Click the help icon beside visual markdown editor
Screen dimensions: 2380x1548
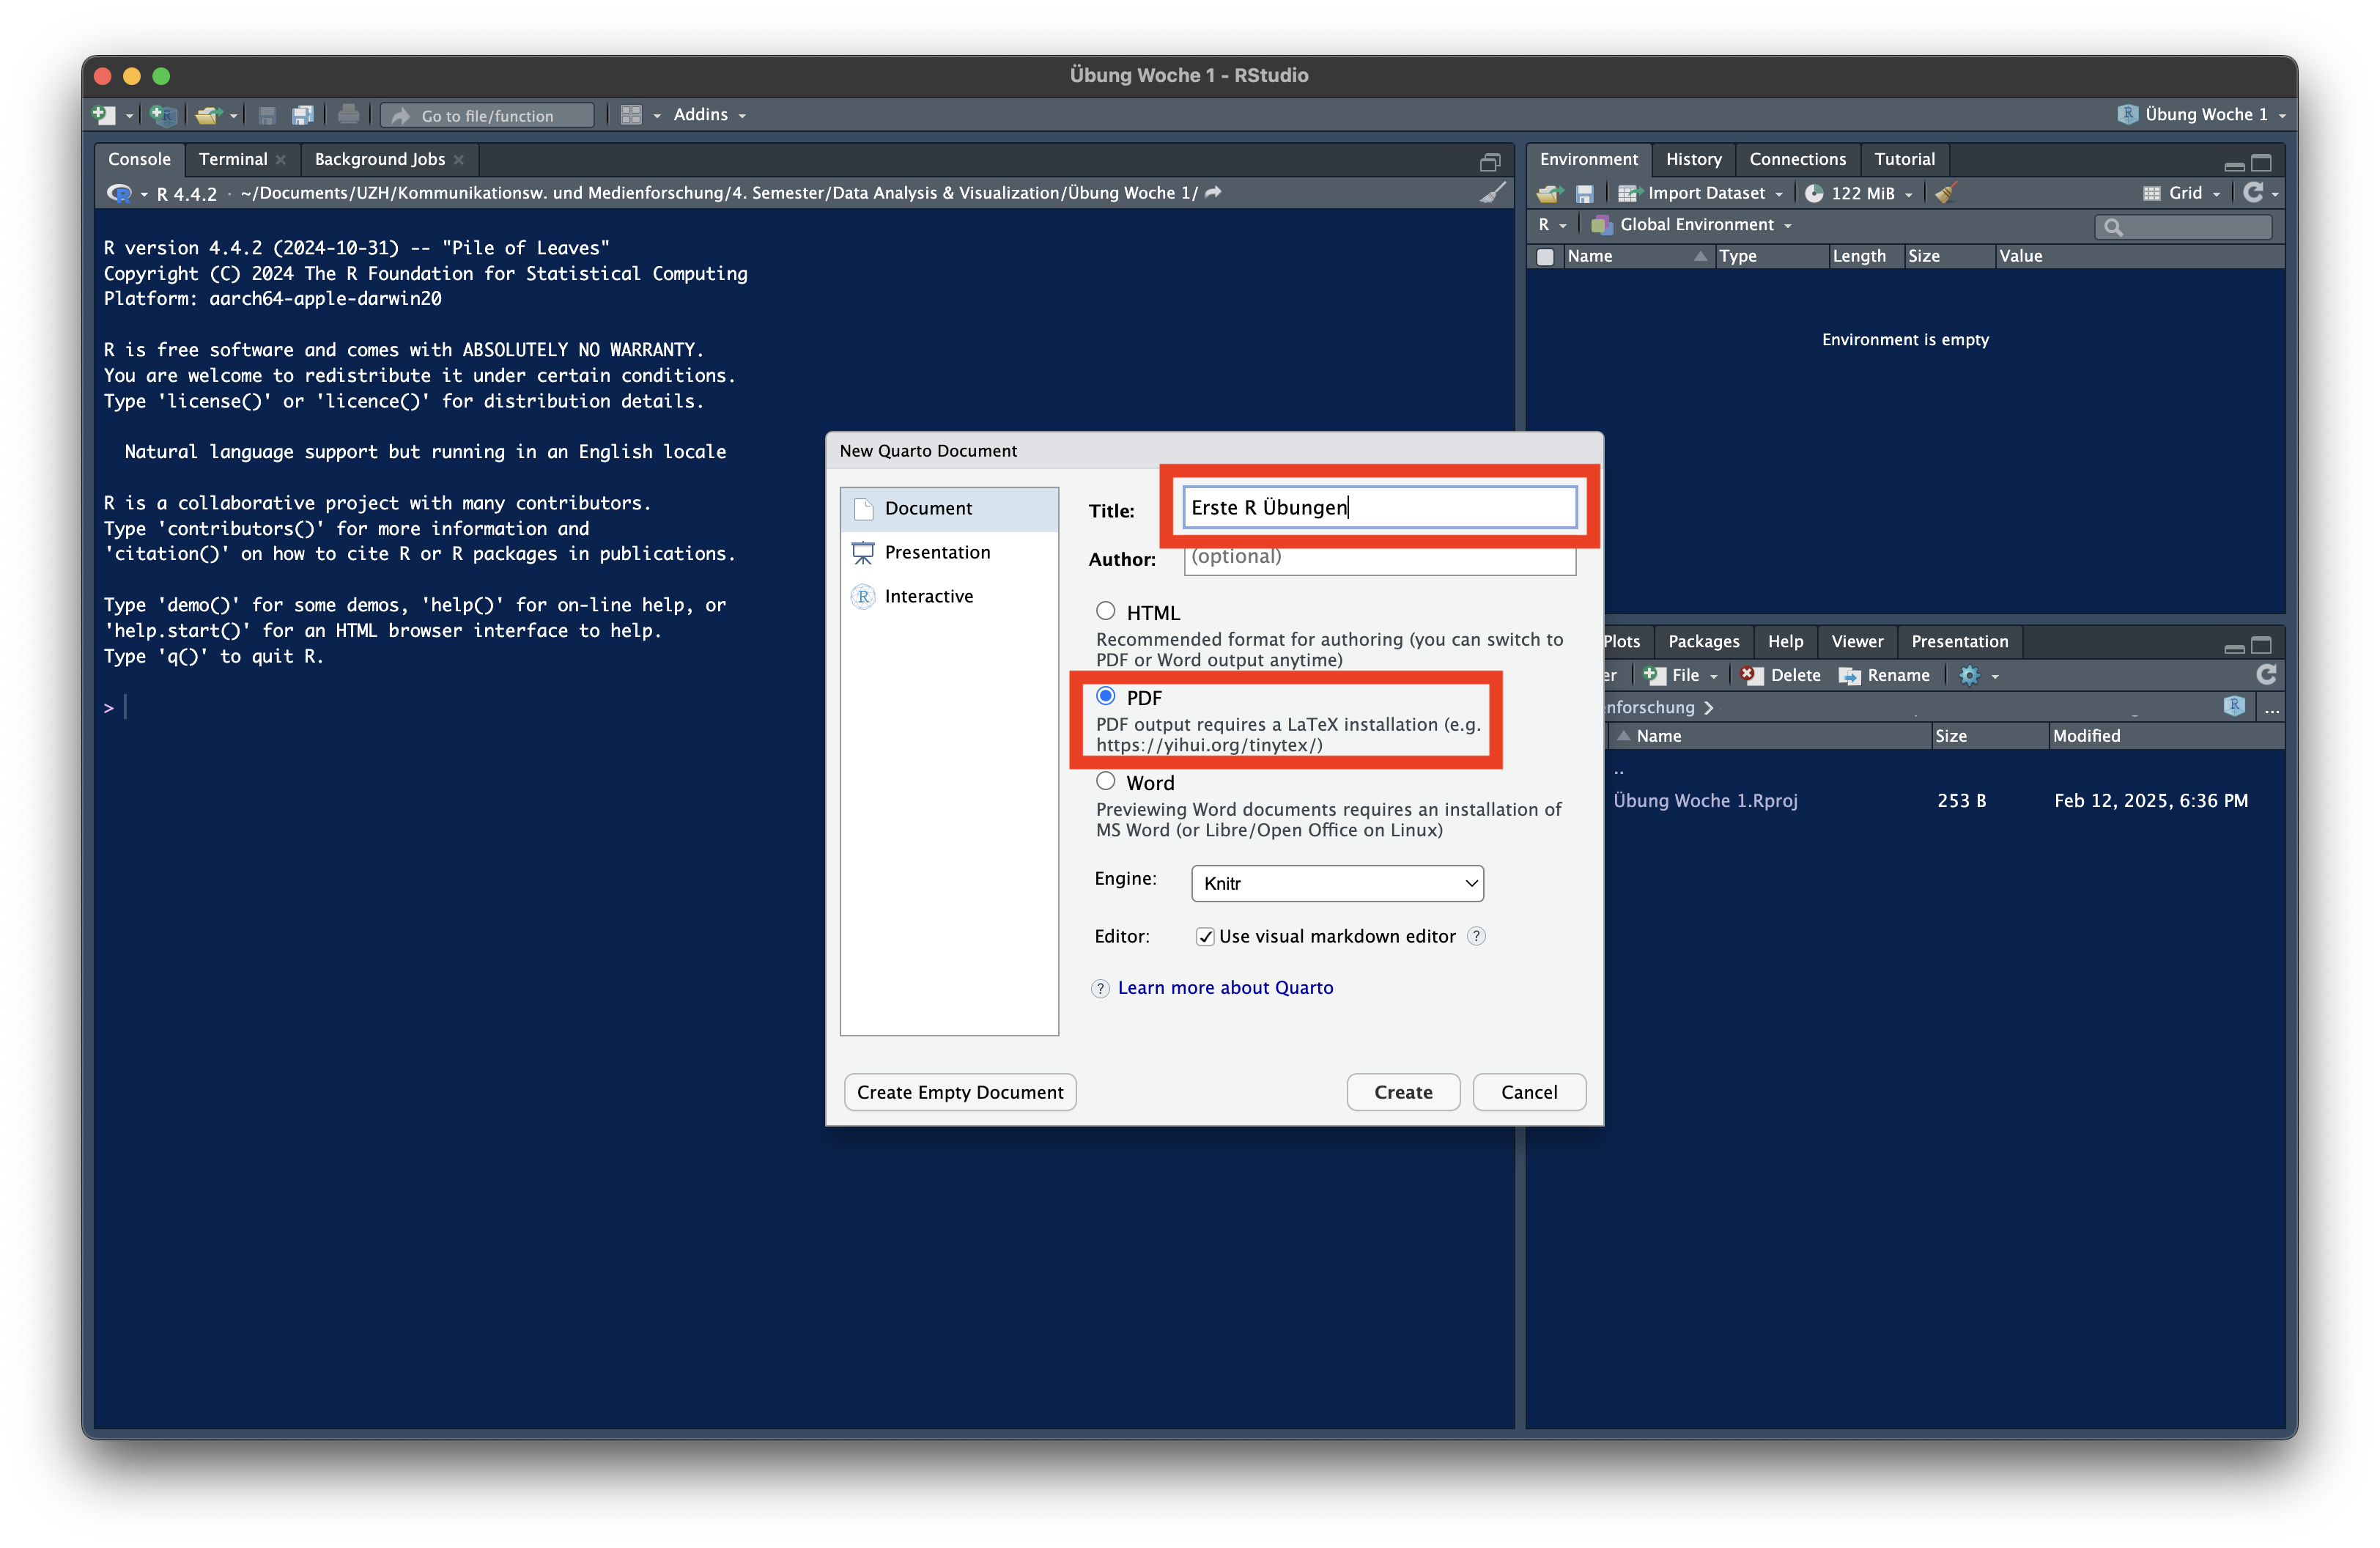[x=1476, y=936]
